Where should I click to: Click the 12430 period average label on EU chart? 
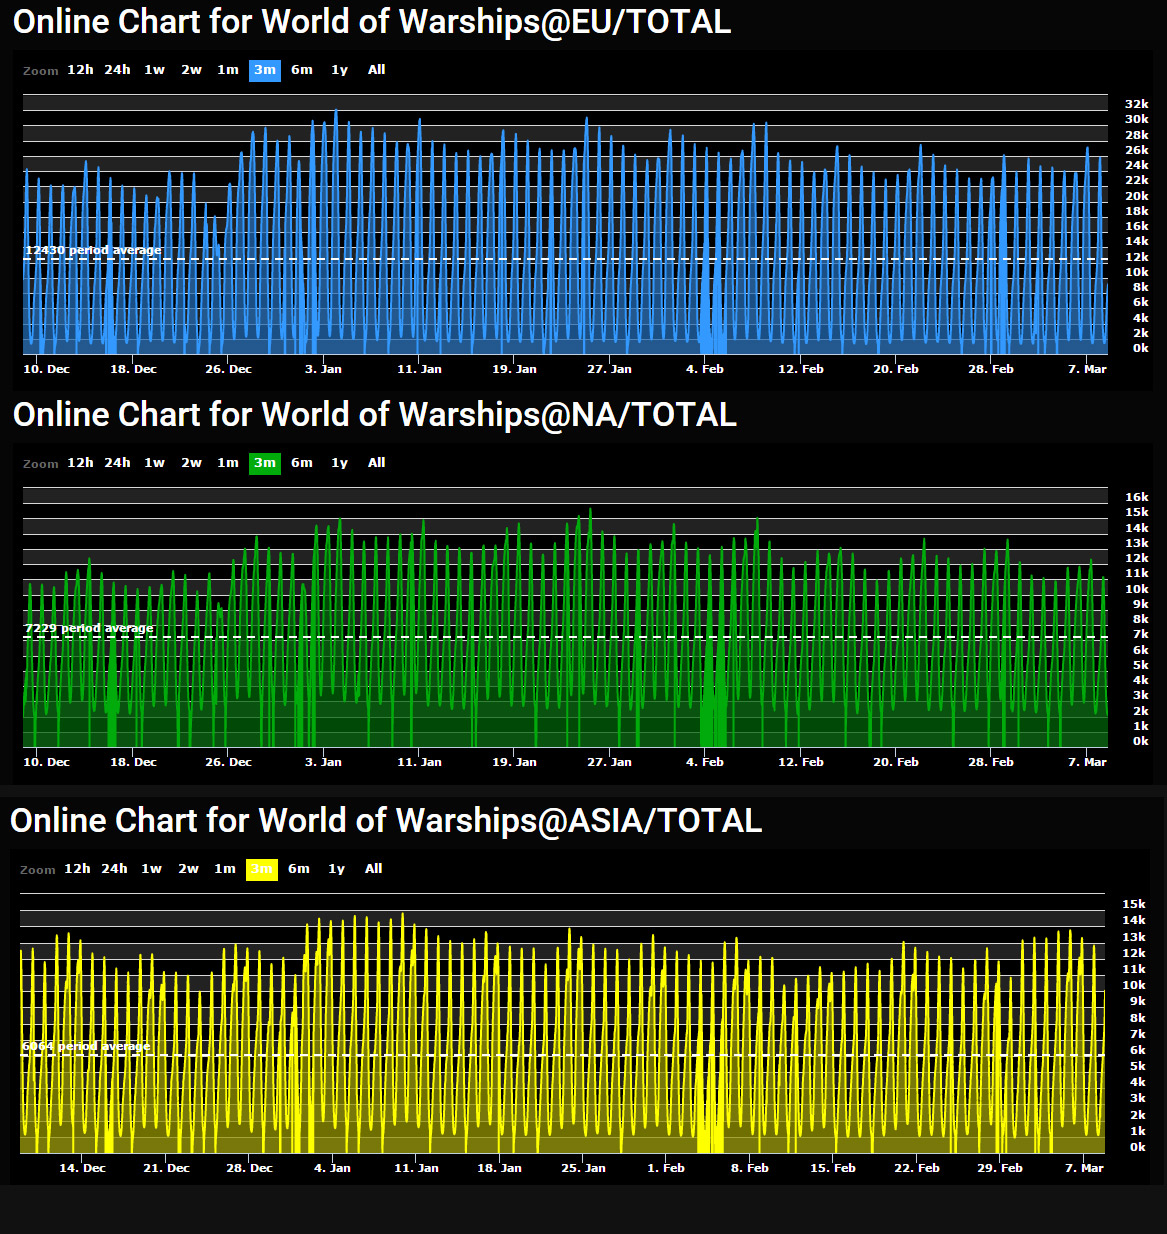coord(93,251)
